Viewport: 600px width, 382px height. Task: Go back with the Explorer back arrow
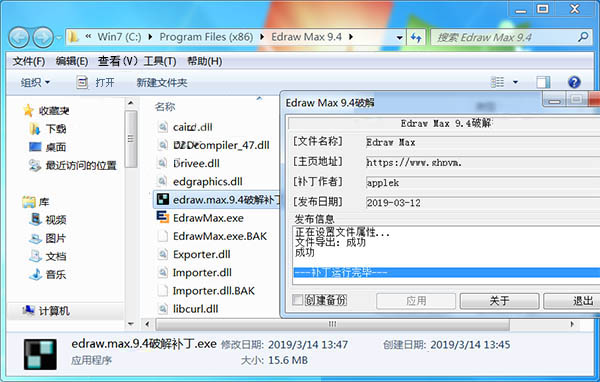point(19,37)
